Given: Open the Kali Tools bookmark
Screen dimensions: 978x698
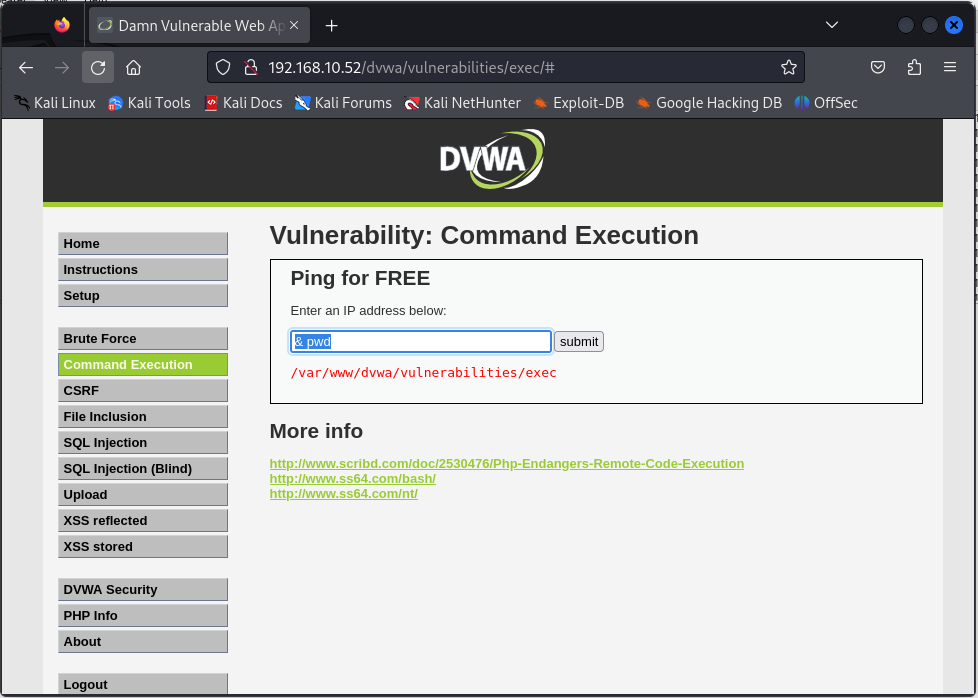Looking at the screenshot, I should [149, 103].
